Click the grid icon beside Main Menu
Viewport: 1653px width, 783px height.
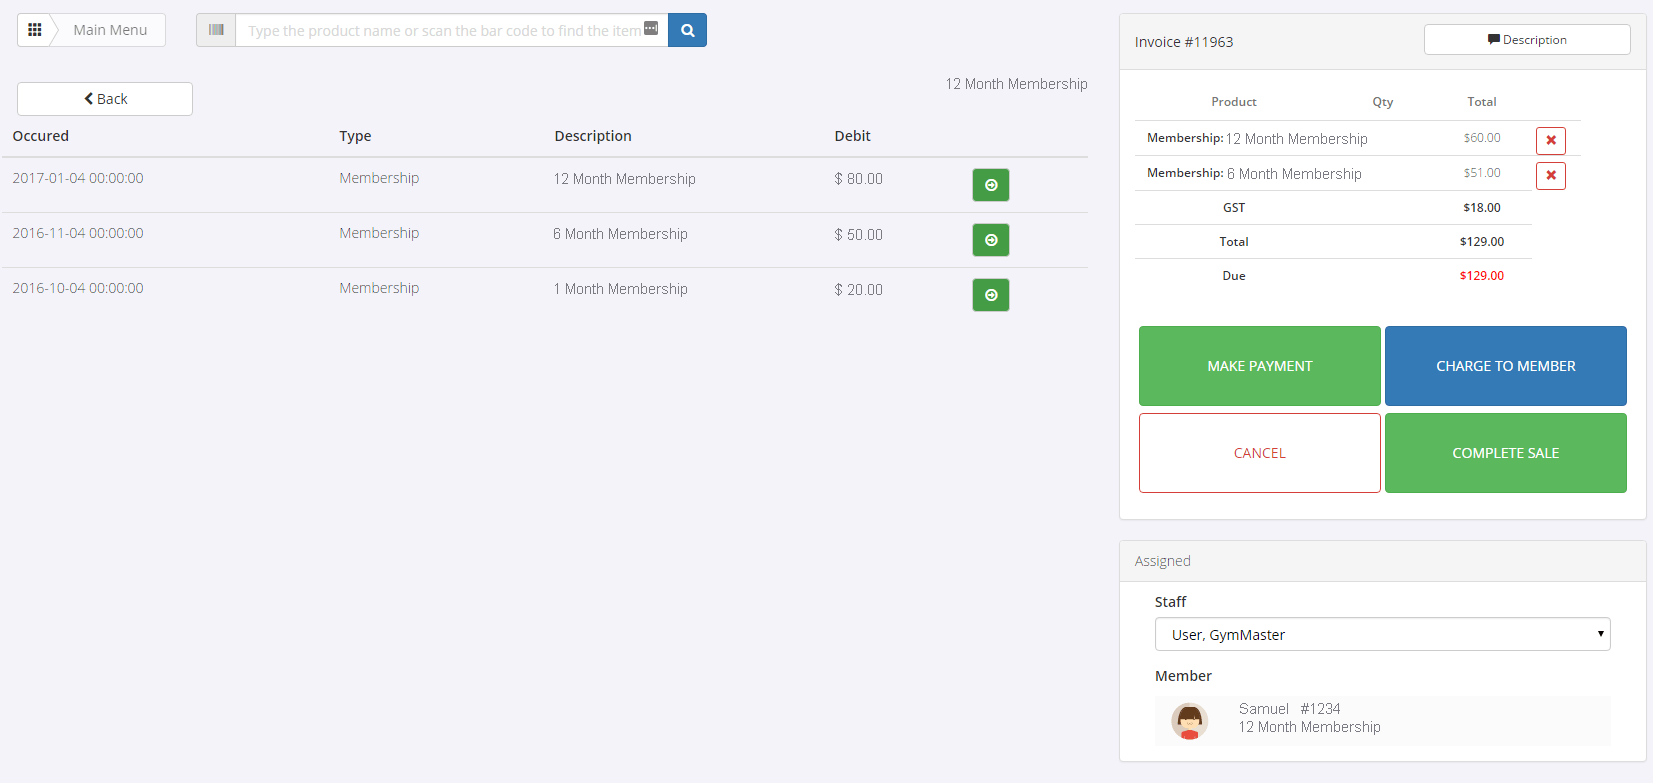(35, 30)
